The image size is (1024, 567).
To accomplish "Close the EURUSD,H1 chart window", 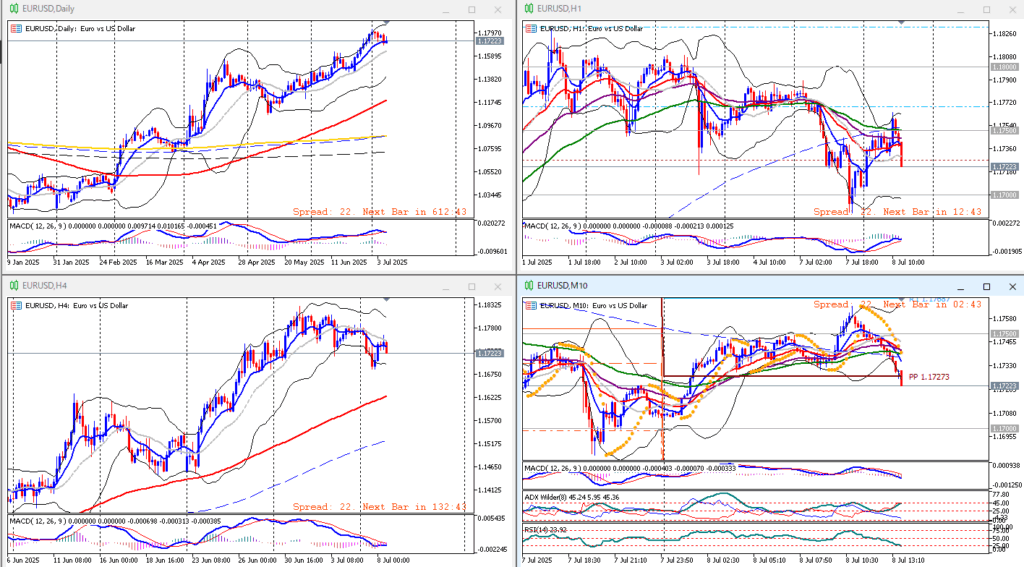I will [x=1012, y=10].
